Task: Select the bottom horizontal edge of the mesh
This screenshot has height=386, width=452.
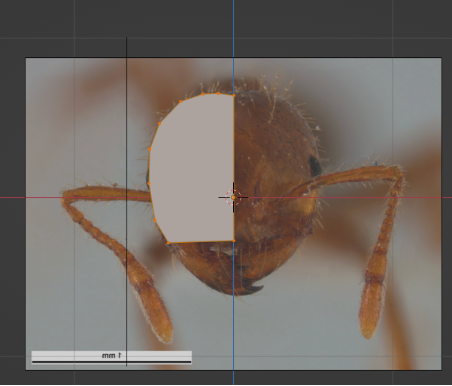Action: click(201, 242)
